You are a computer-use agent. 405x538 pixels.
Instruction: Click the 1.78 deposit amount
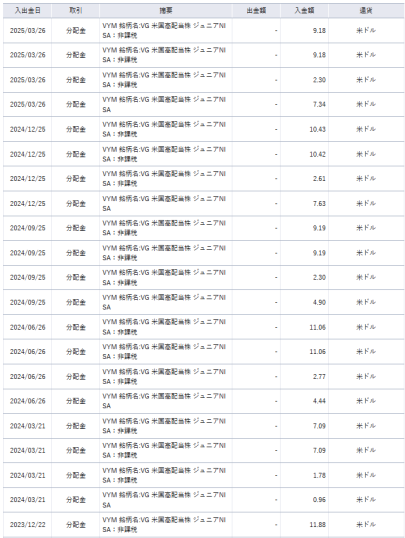tap(319, 475)
